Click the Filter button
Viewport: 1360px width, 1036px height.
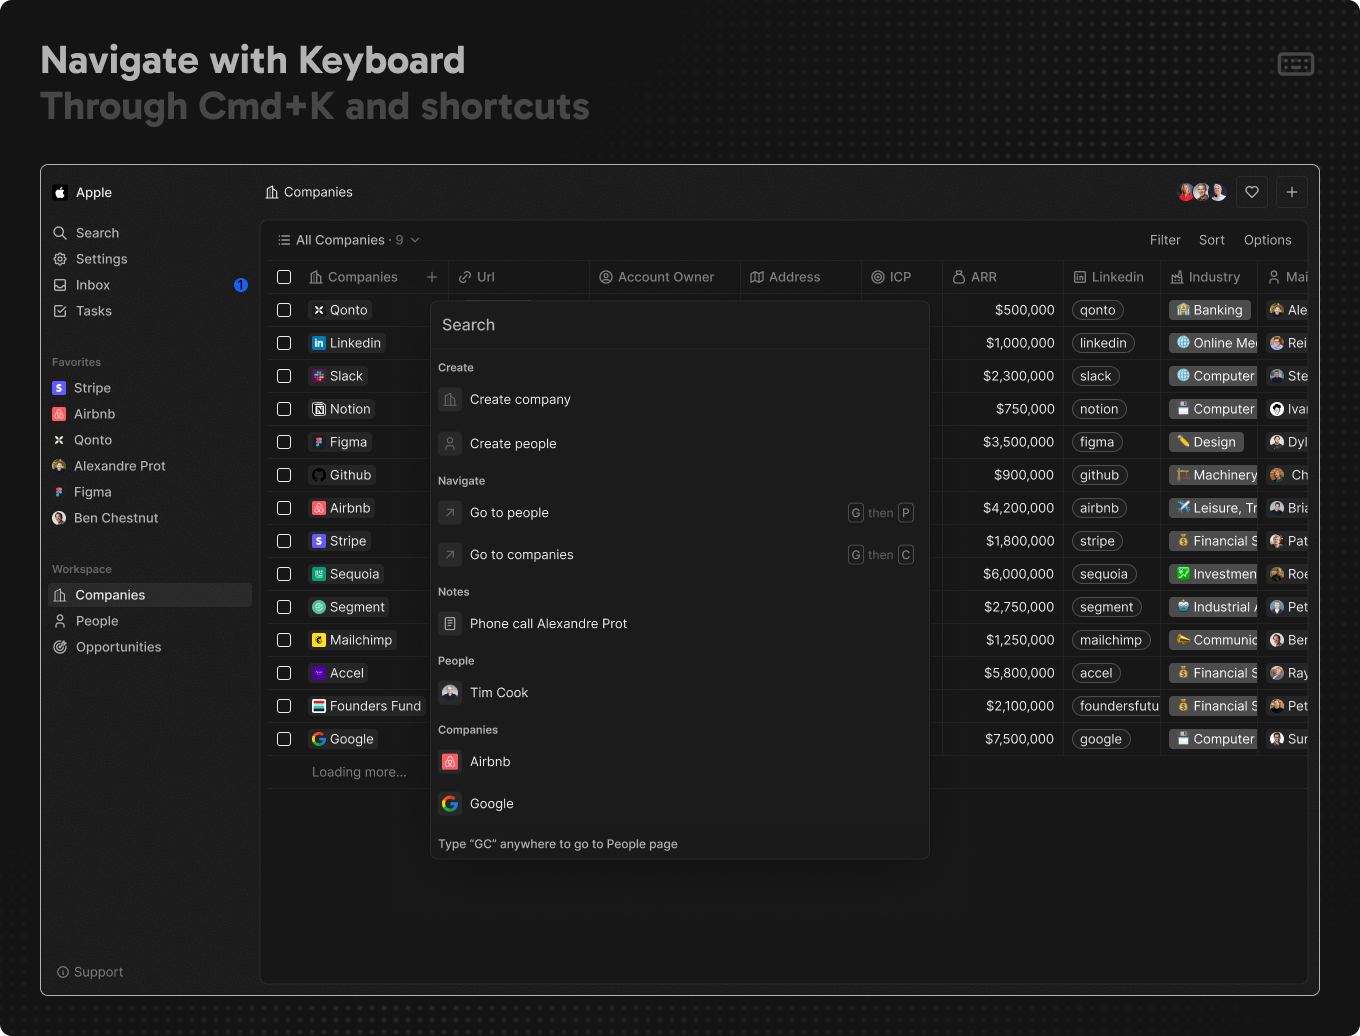click(1165, 240)
